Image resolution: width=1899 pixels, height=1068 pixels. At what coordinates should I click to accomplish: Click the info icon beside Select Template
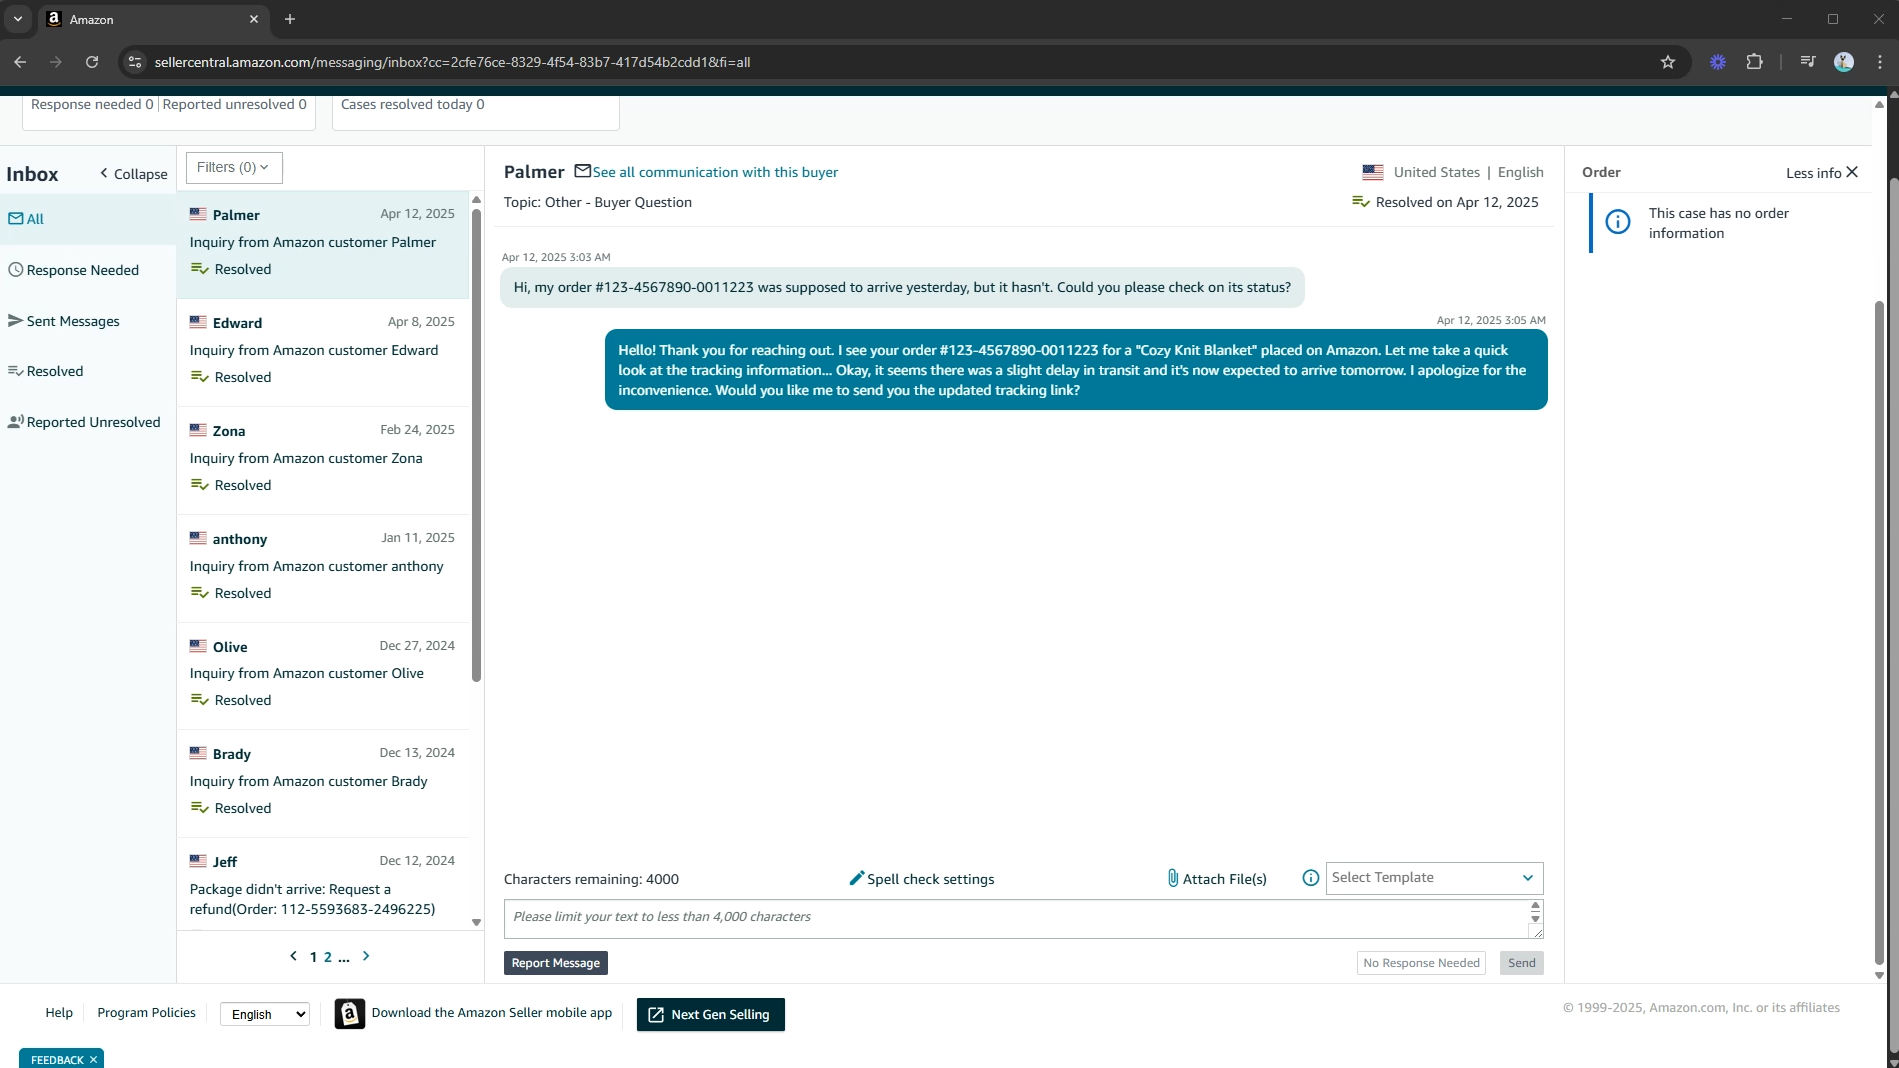pyautogui.click(x=1310, y=878)
